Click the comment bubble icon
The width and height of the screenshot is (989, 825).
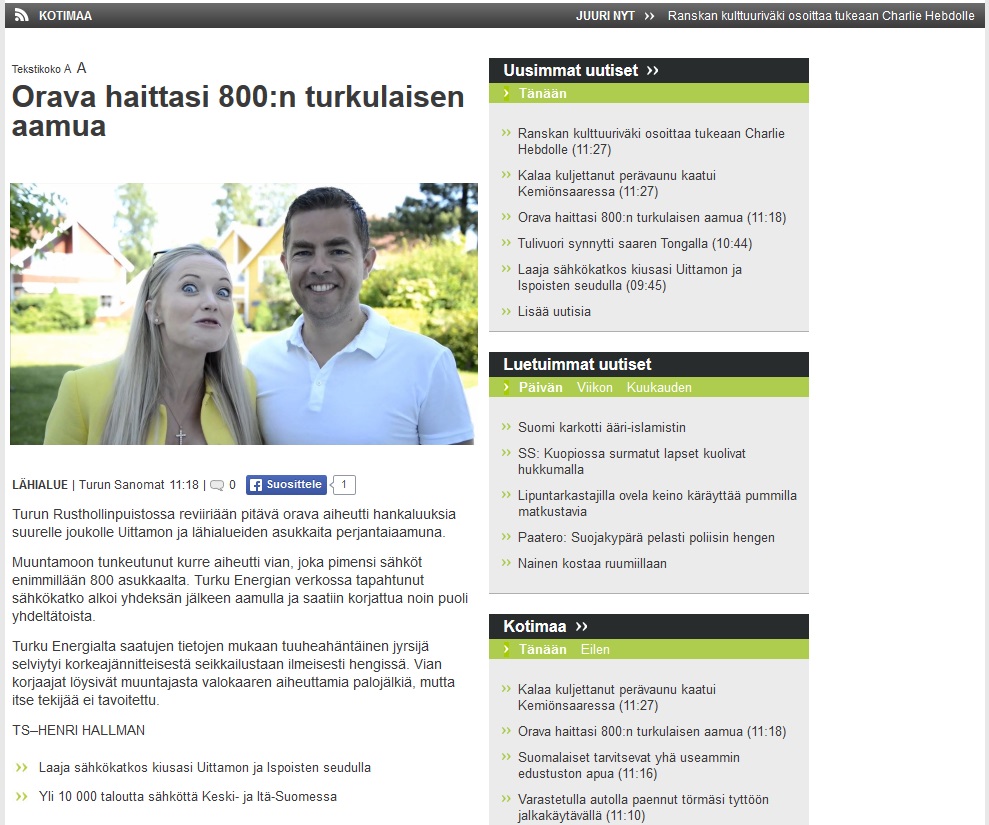(x=216, y=485)
